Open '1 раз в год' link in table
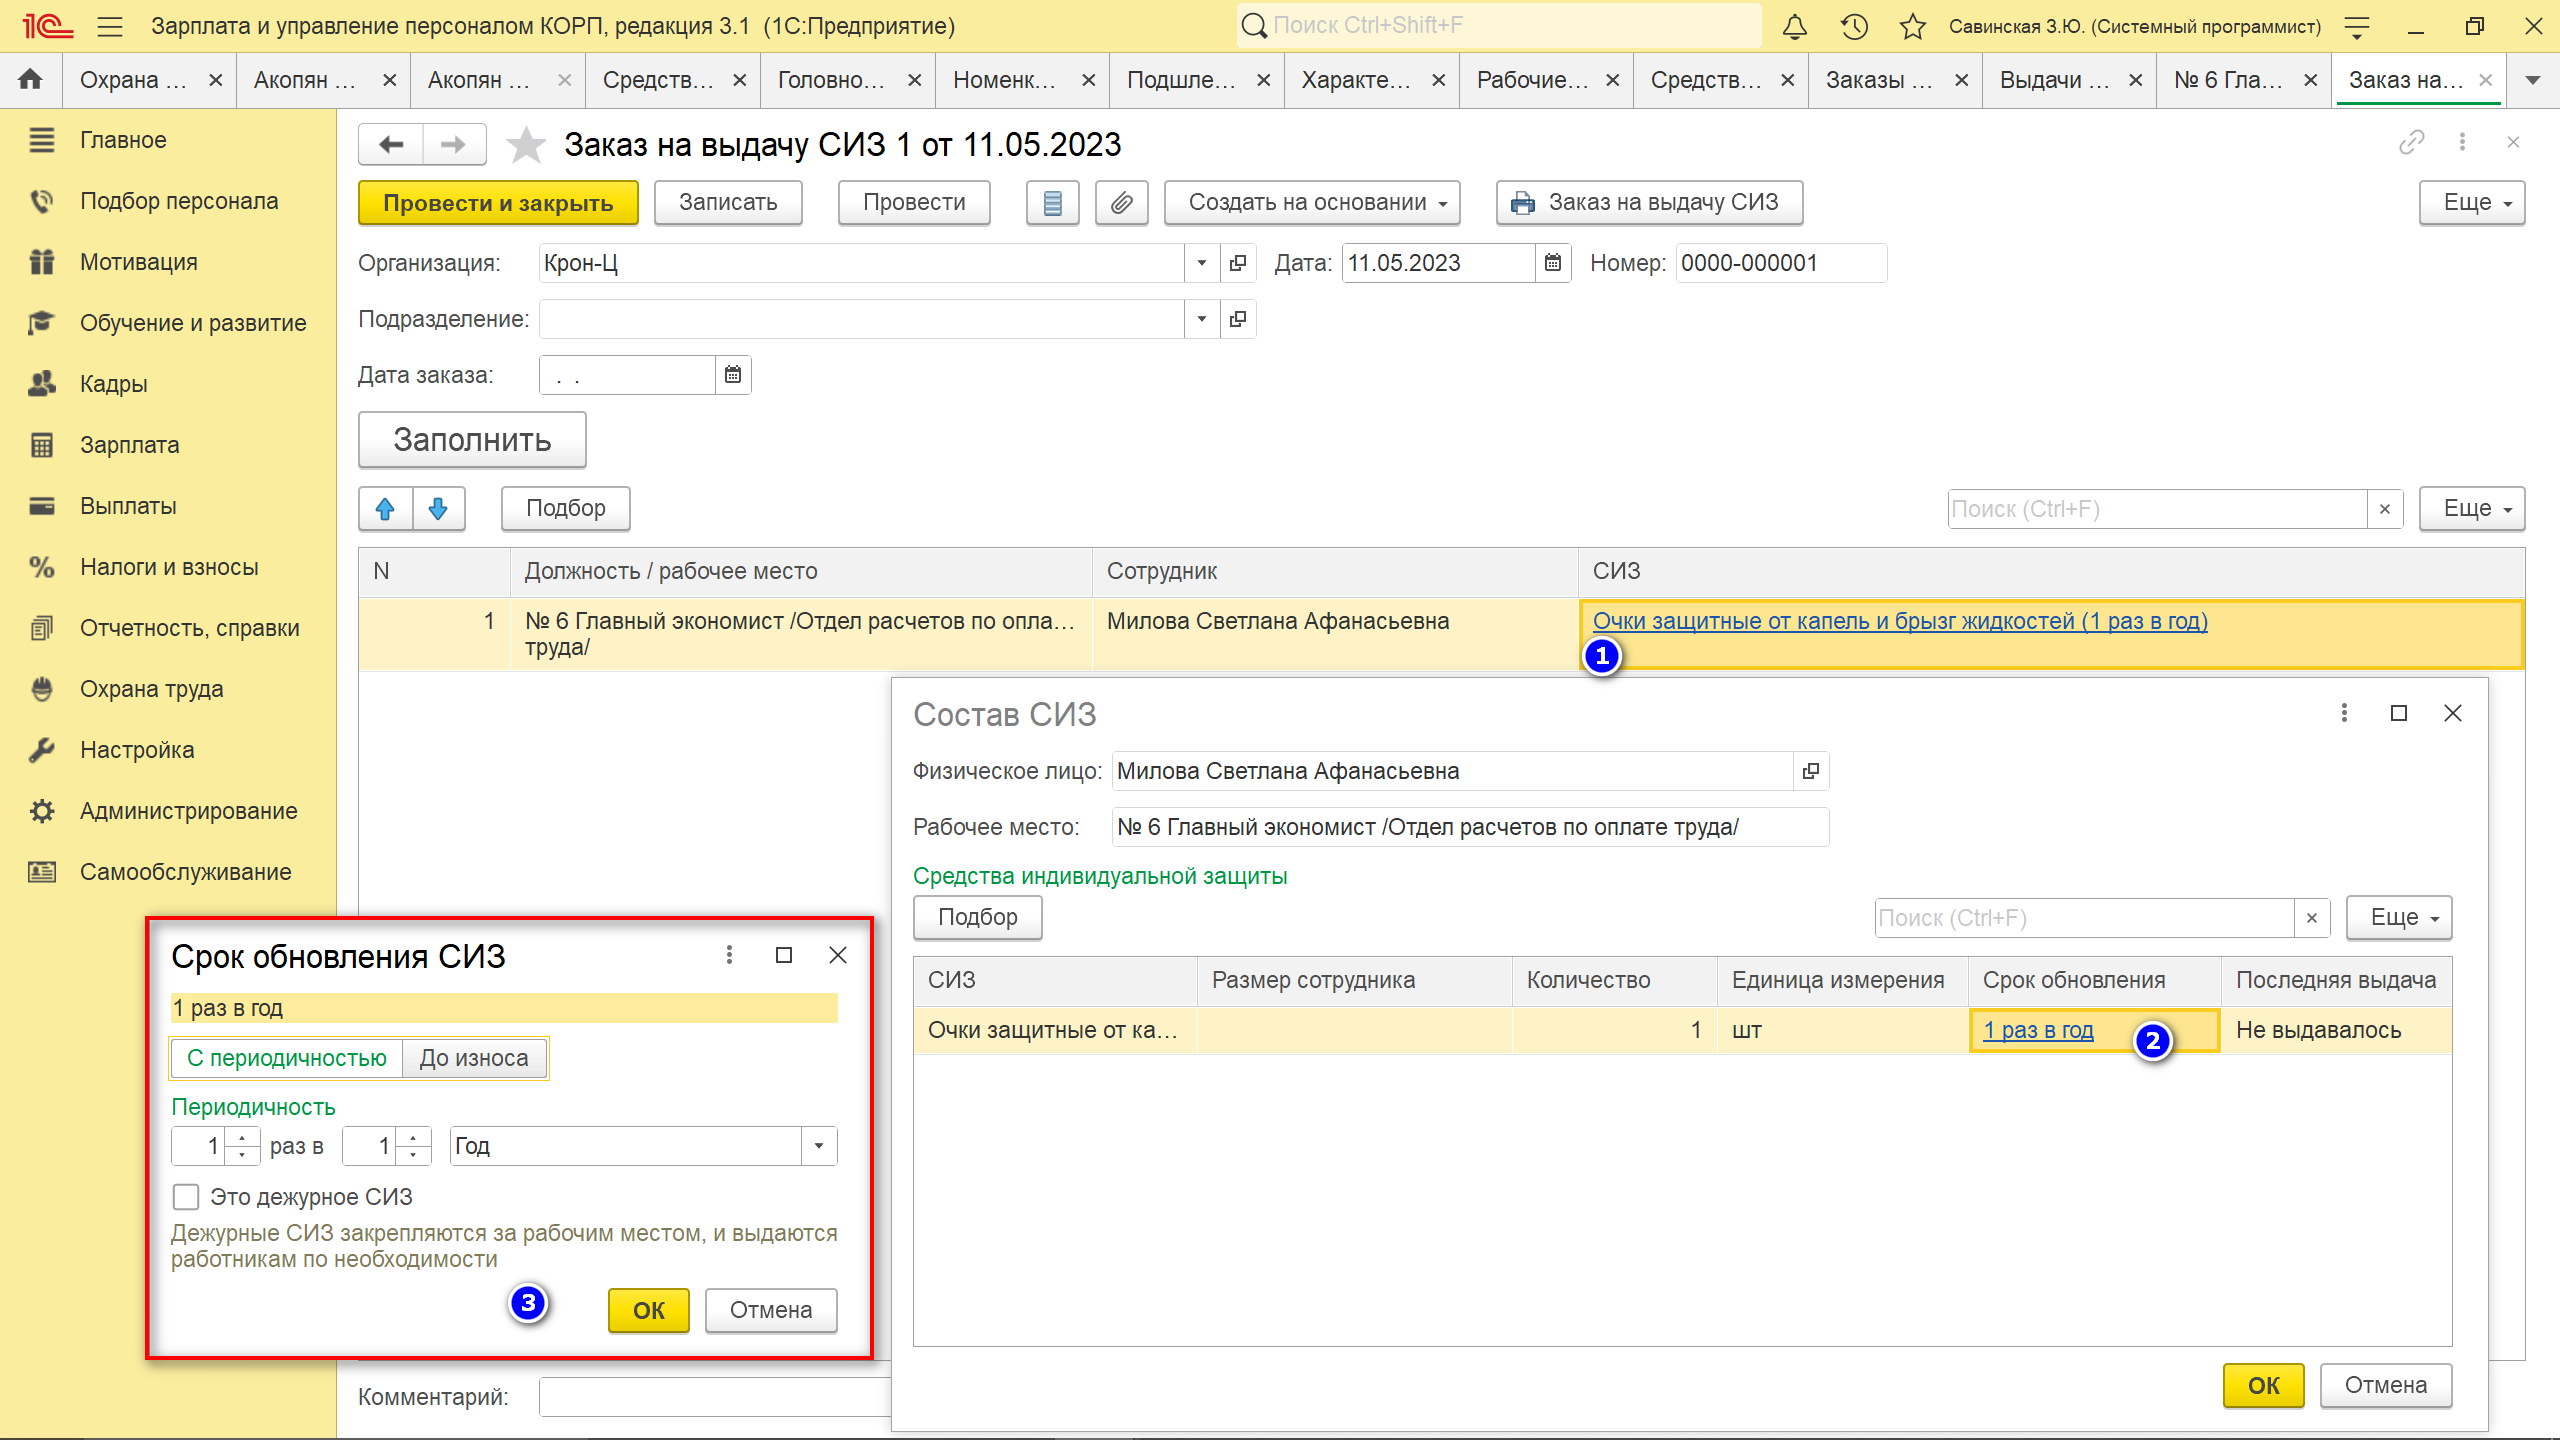Viewport: 2560px width, 1440px height. (x=2038, y=1030)
